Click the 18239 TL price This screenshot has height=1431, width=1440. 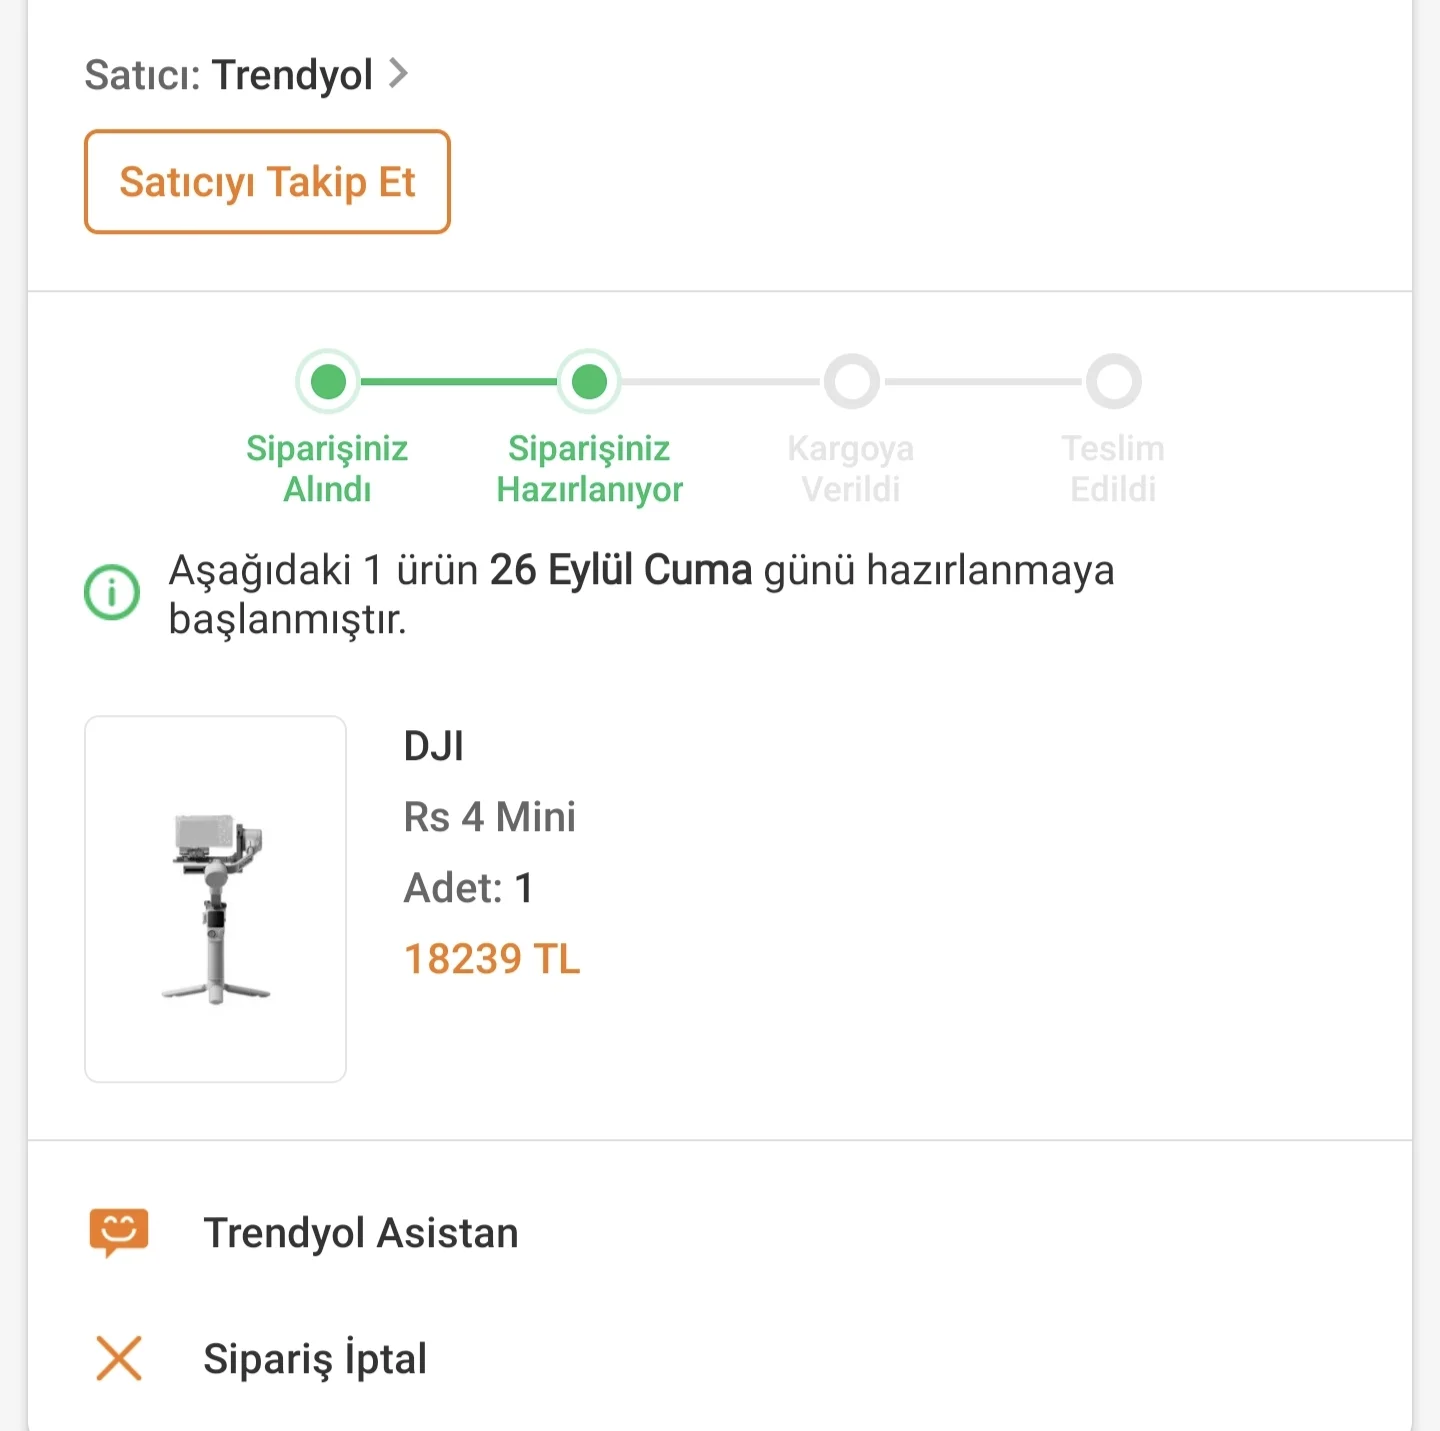492,959
